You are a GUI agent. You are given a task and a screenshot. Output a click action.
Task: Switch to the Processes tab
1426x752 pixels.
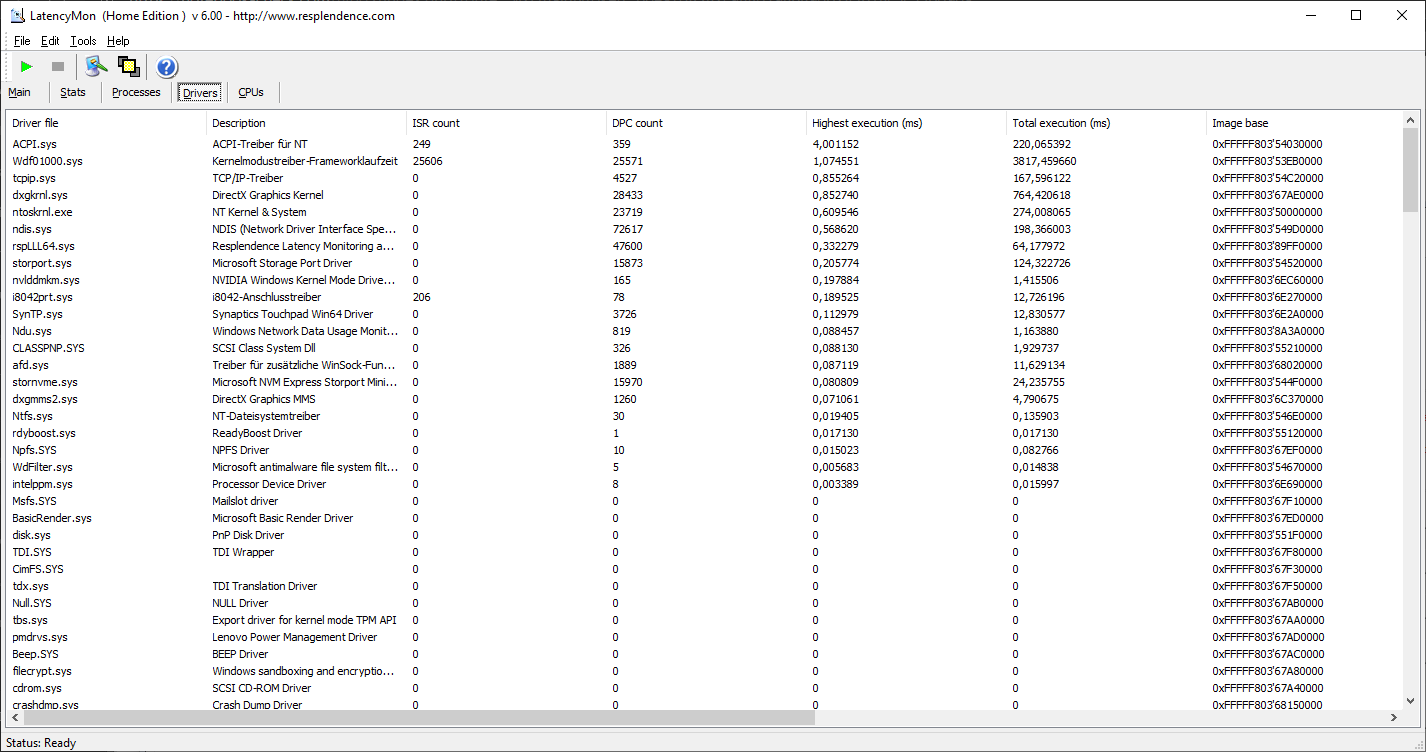click(136, 92)
